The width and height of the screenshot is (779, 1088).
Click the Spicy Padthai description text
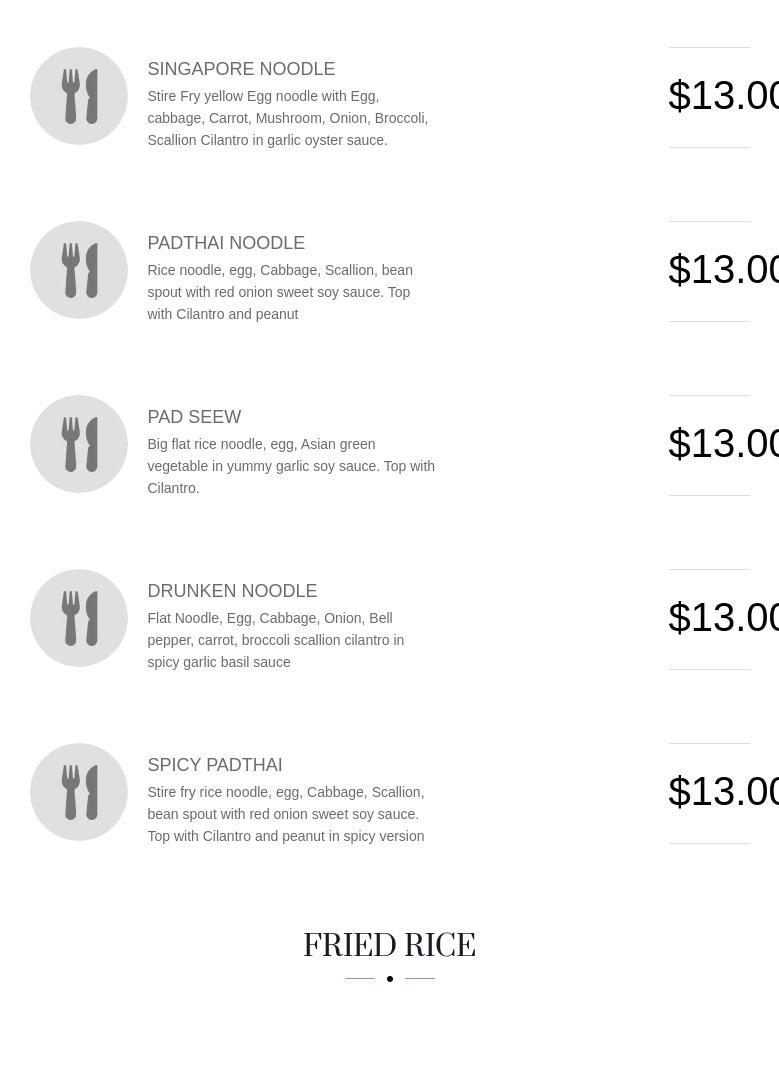pos(286,814)
